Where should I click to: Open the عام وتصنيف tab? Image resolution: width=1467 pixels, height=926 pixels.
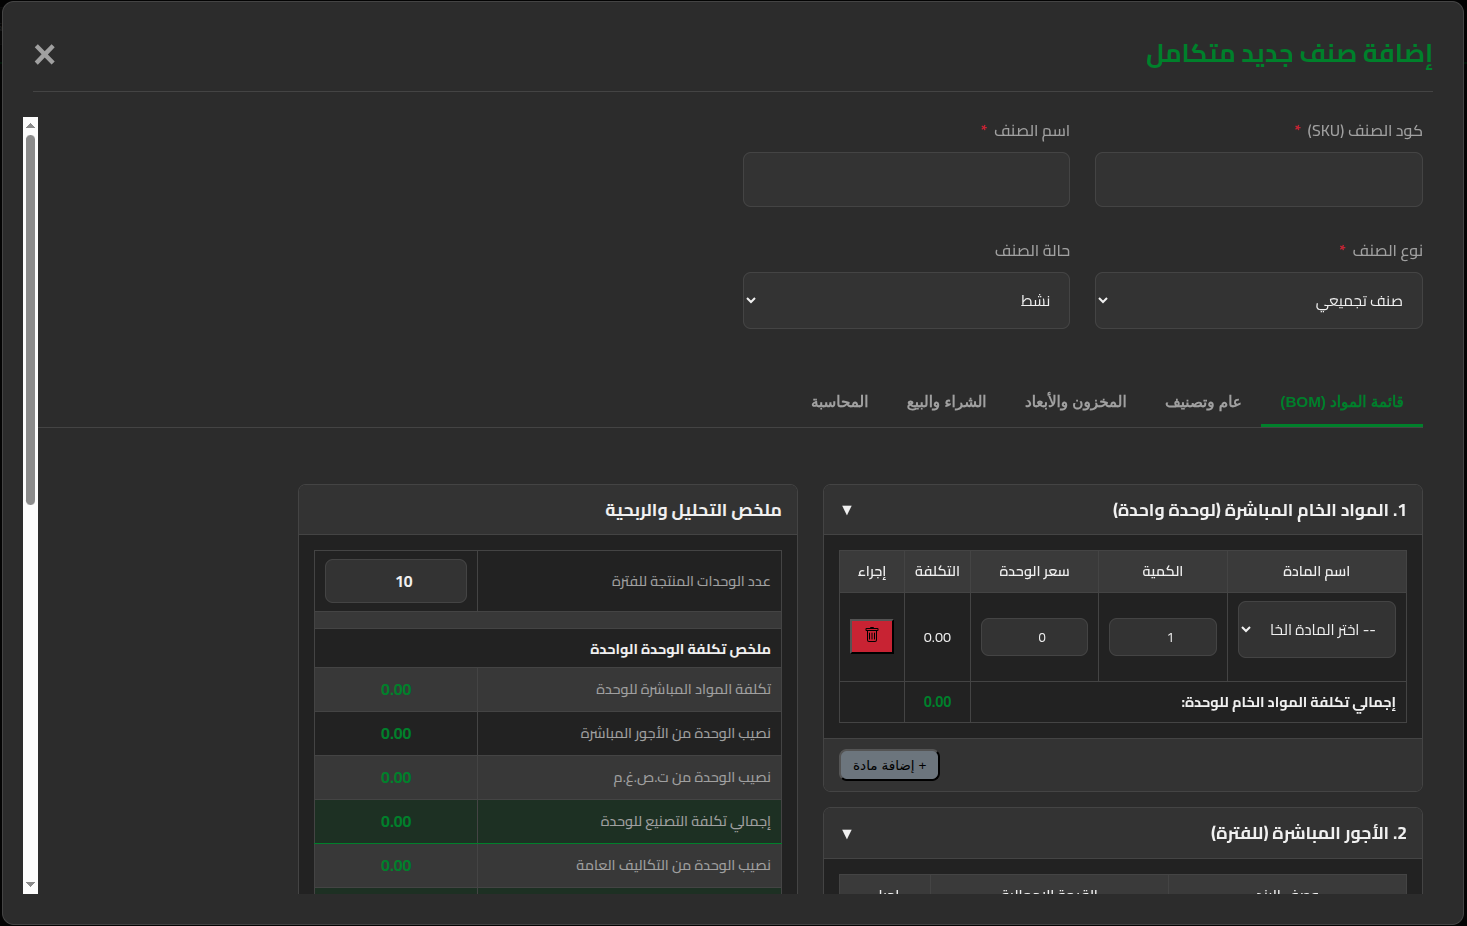coord(1203,402)
